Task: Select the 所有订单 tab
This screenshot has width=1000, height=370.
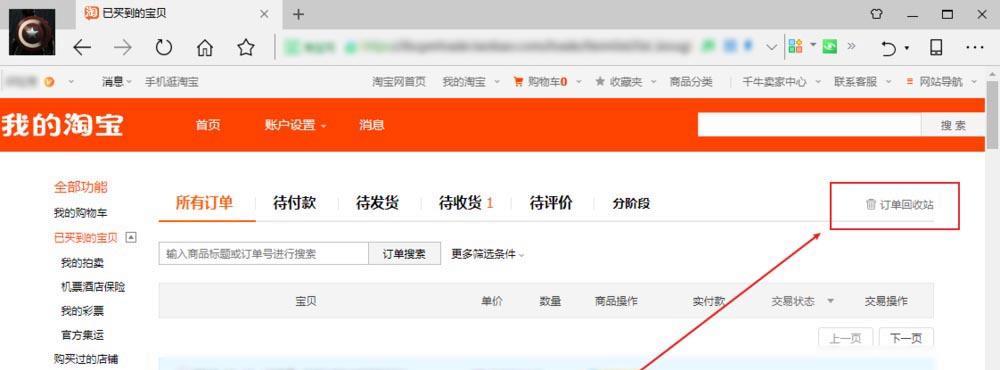Action: point(204,204)
